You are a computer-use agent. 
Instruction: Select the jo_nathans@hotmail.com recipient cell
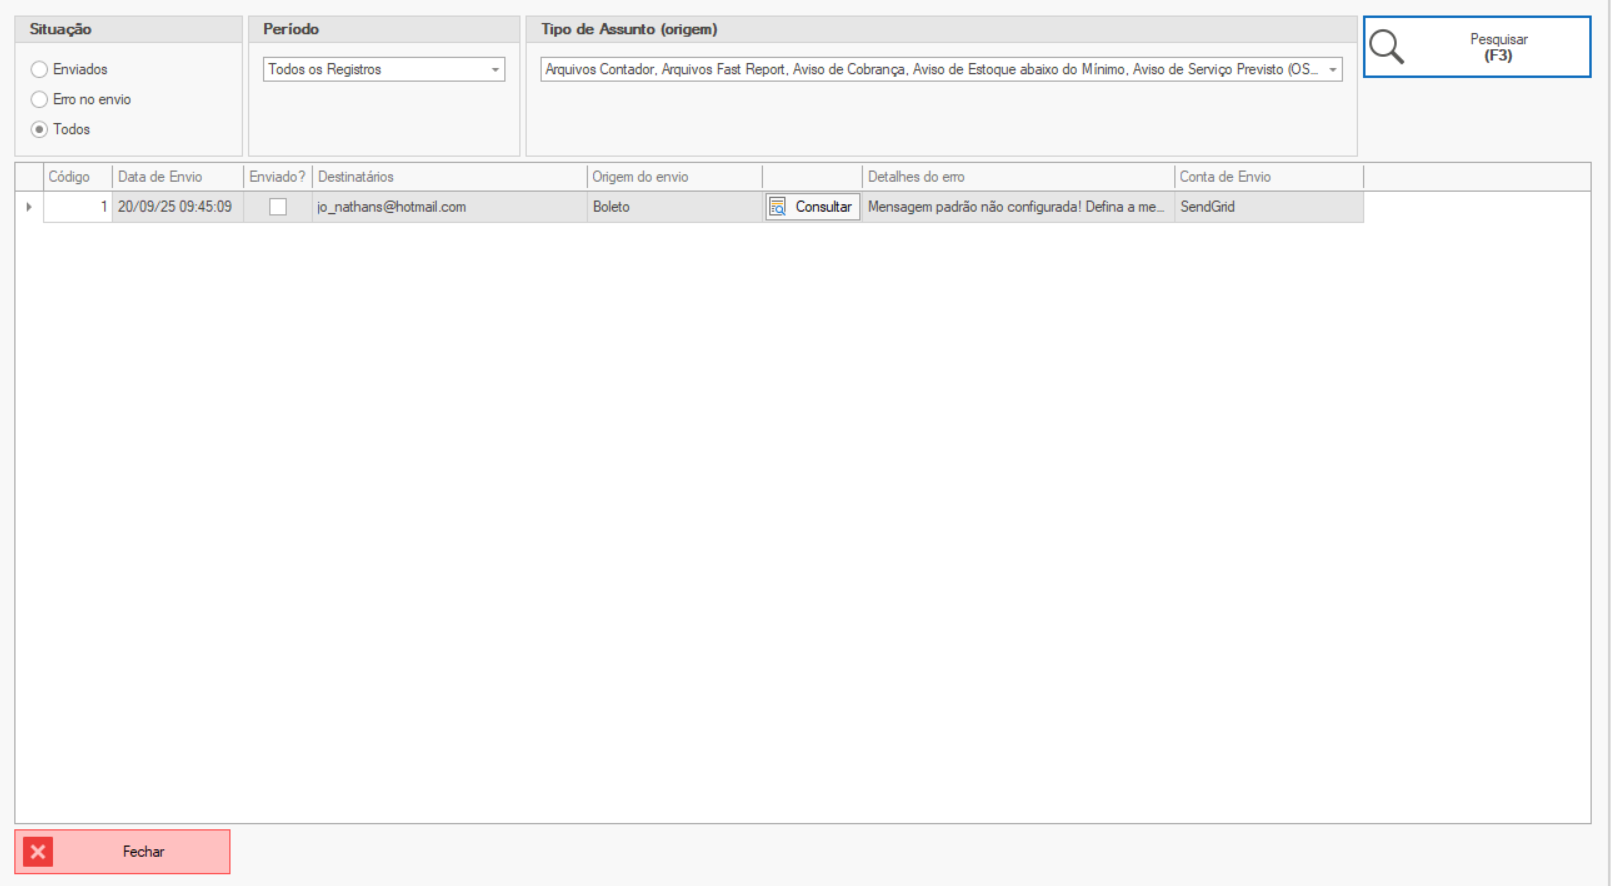(x=392, y=207)
